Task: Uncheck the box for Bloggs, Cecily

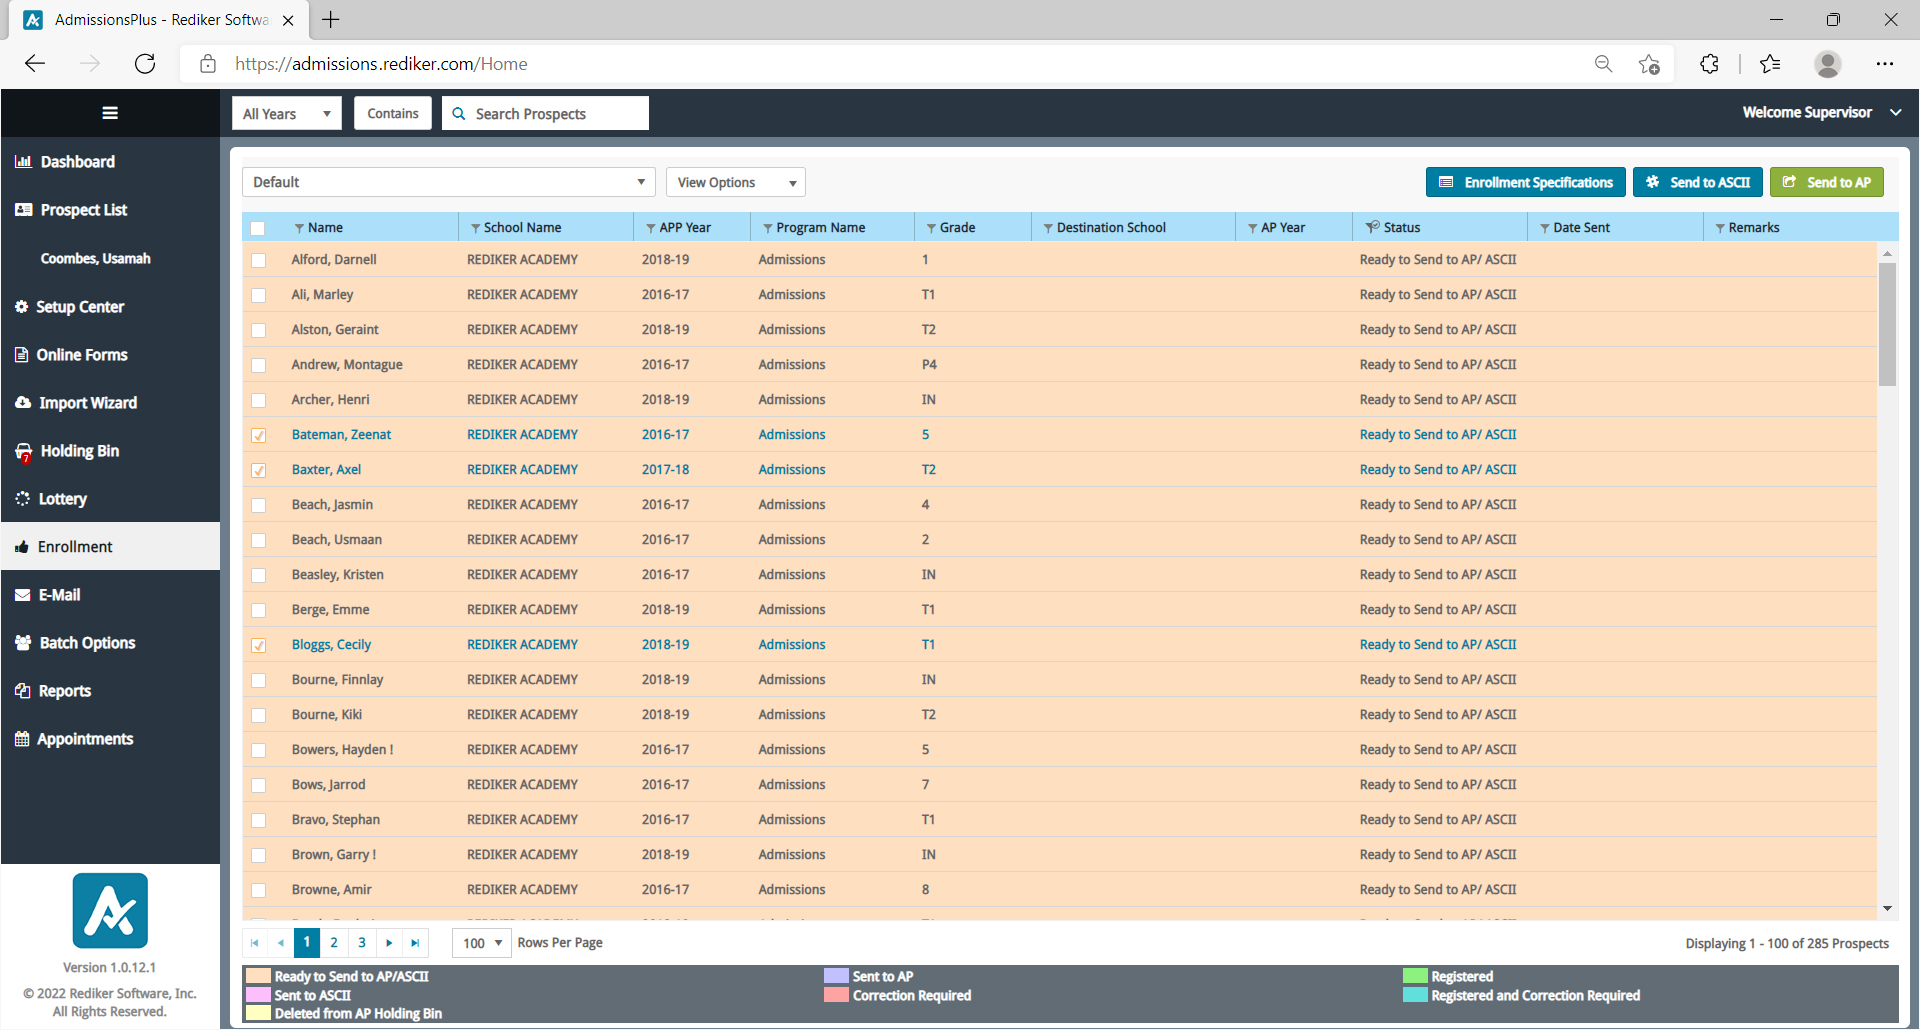Action: click(258, 645)
